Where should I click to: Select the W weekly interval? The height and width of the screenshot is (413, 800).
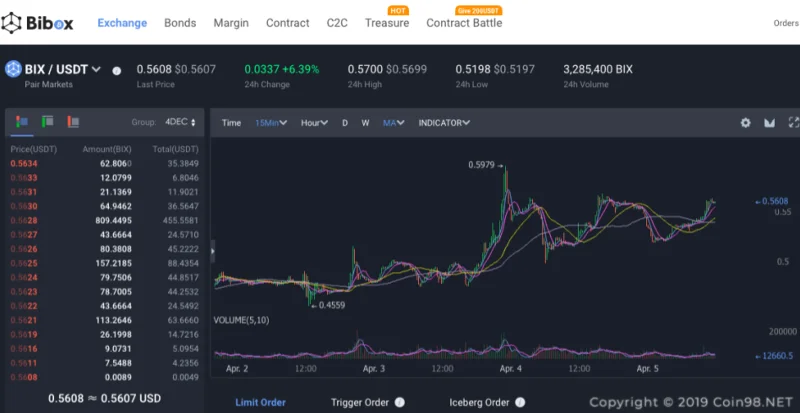pyautogui.click(x=365, y=123)
